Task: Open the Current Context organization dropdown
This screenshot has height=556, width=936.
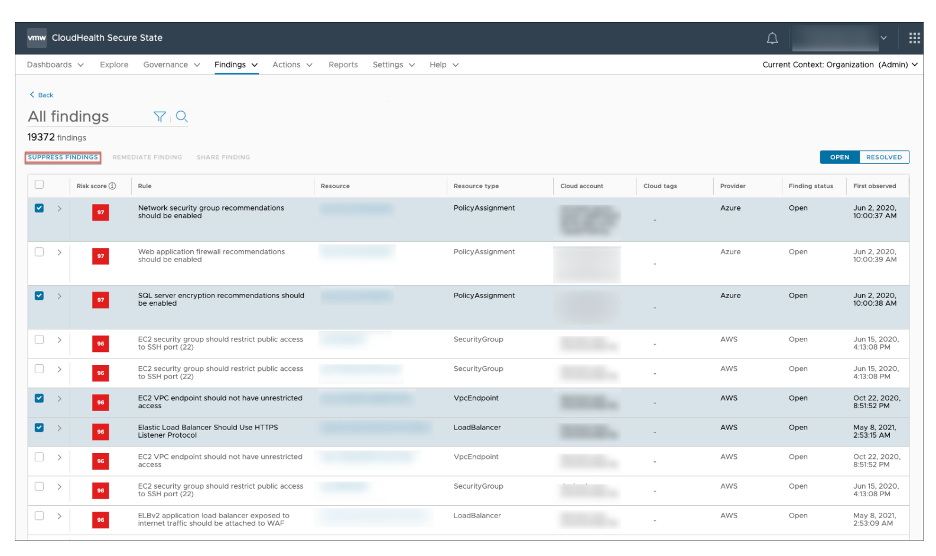Action: [x=840, y=65]
